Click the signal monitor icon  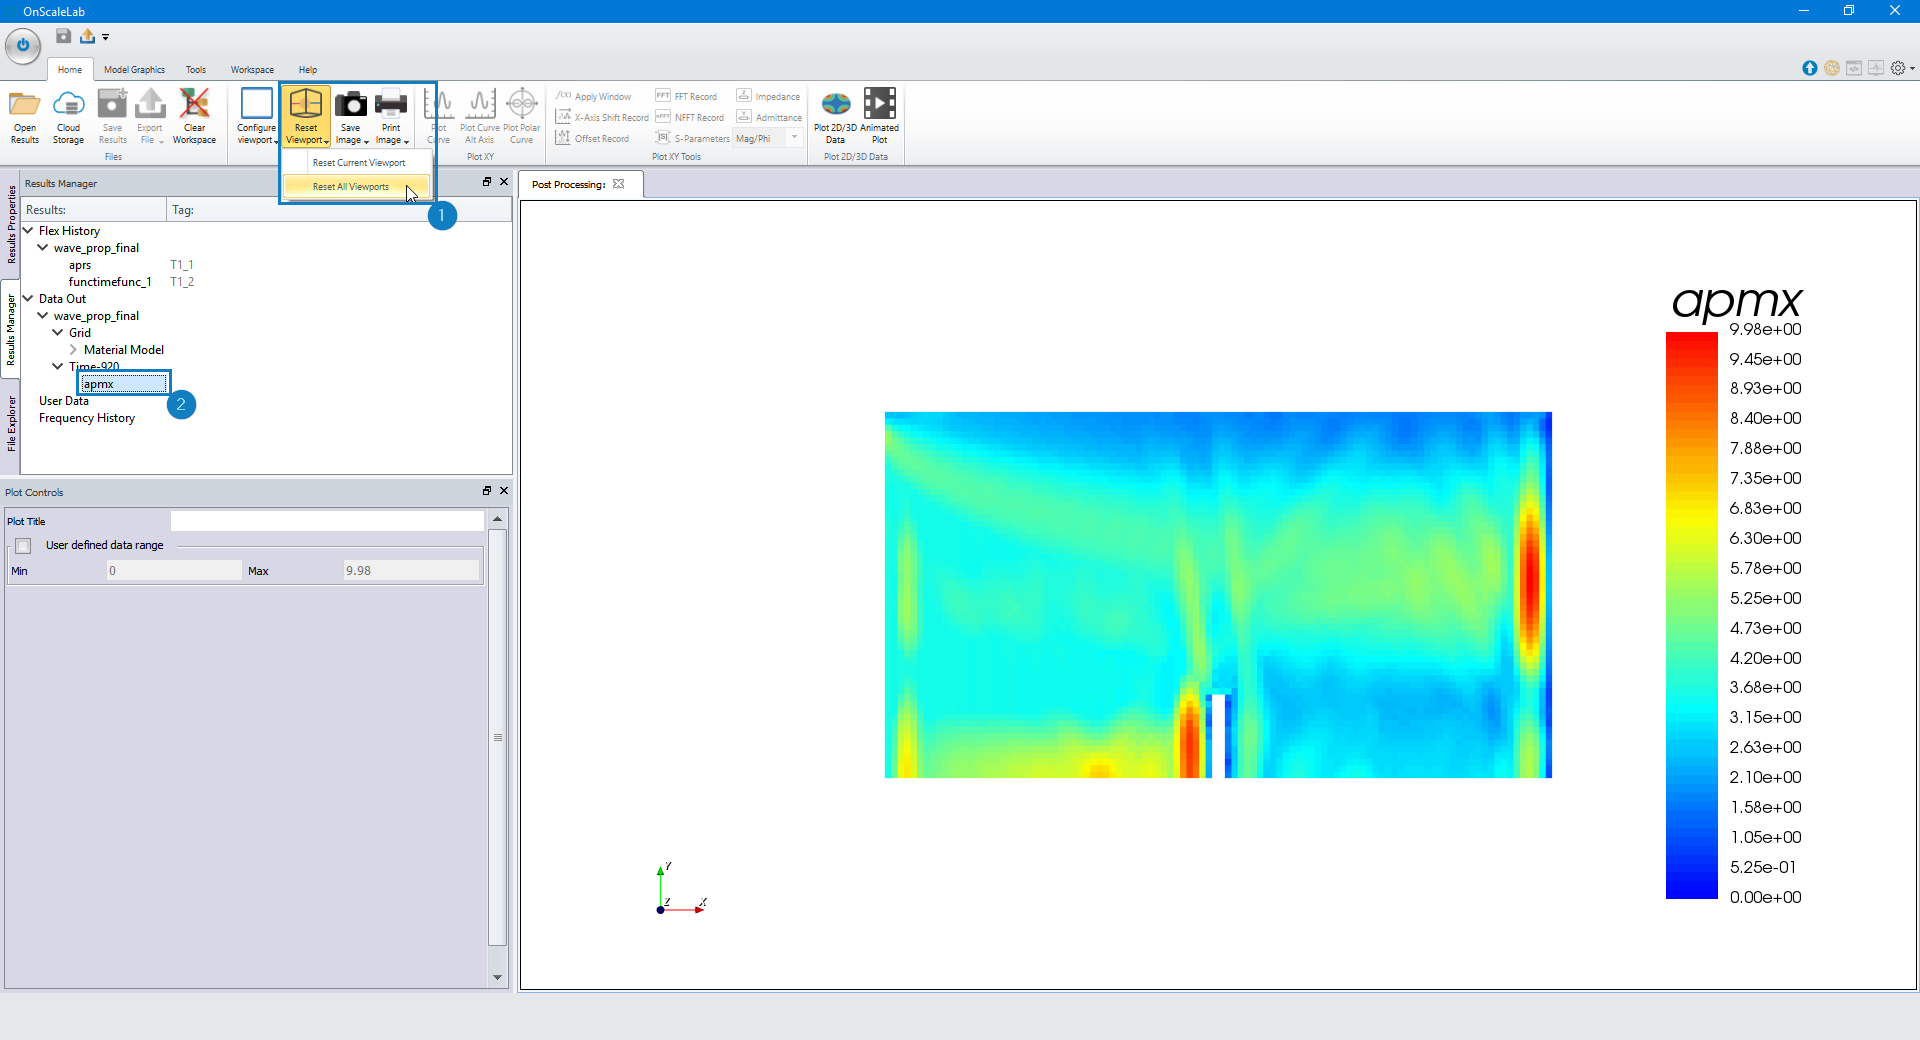(1876, 68)
